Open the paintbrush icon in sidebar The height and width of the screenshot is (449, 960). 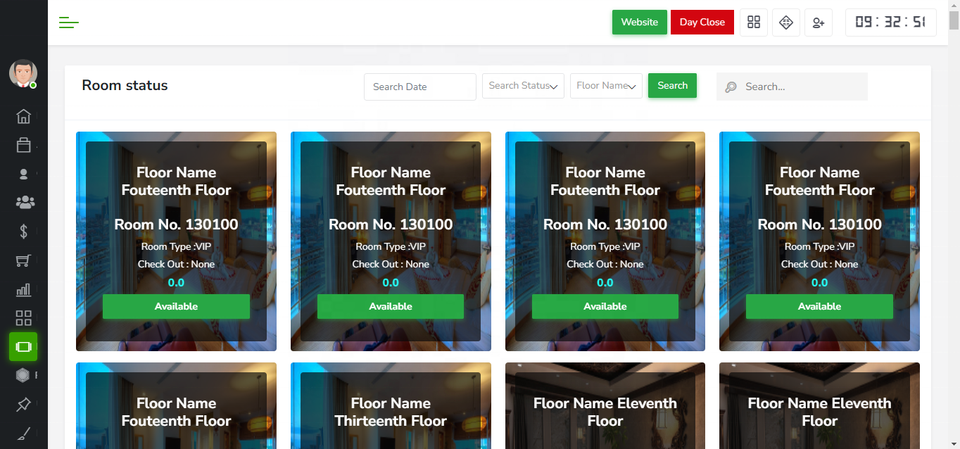coord(23,434)
